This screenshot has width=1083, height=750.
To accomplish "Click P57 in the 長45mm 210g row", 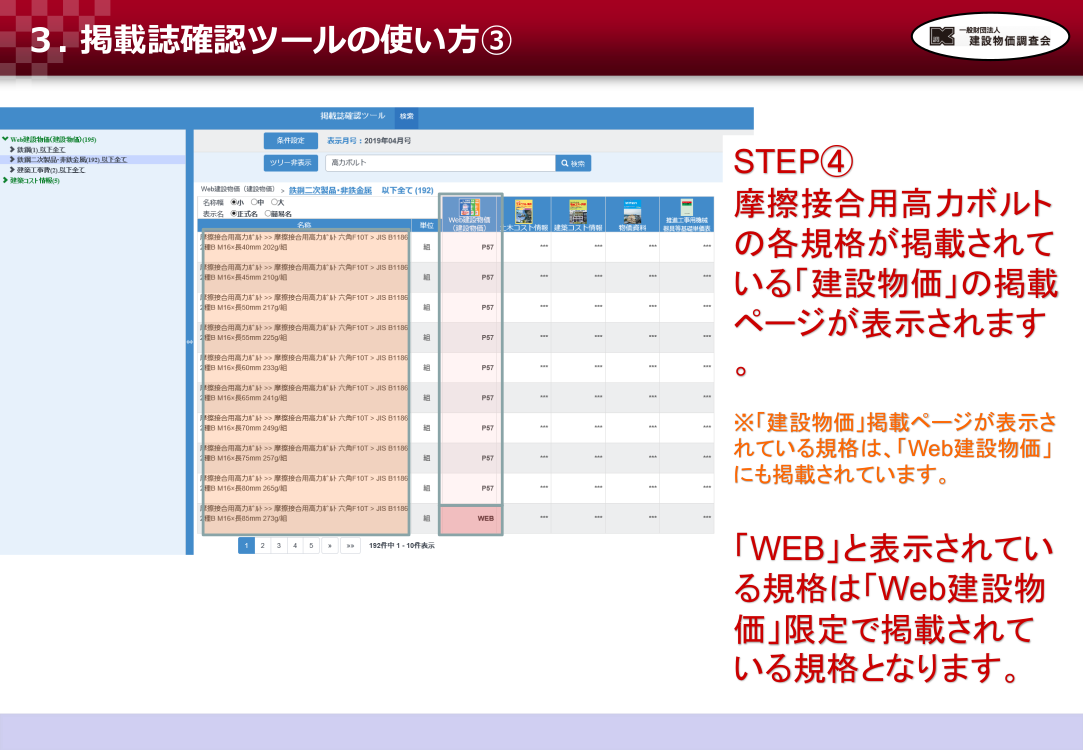I will [x=488, y=278].
